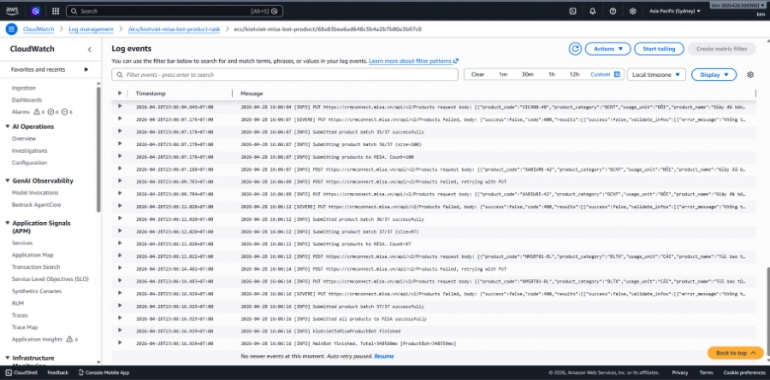The width and height of the screenshot is (770, 380).
Task: Collapse the Application Signals (APM) section
Action: point(7,223)
